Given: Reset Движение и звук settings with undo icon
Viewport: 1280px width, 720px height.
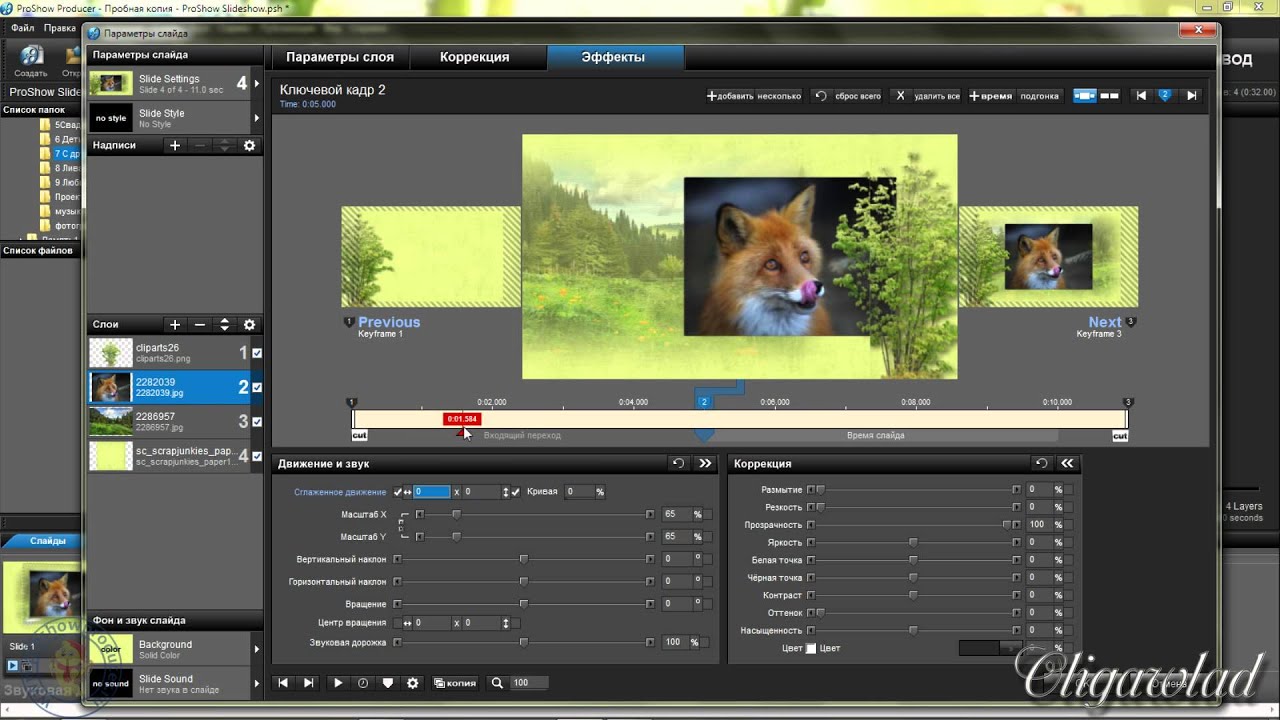Looking at the screenshot, I should 679,463.
